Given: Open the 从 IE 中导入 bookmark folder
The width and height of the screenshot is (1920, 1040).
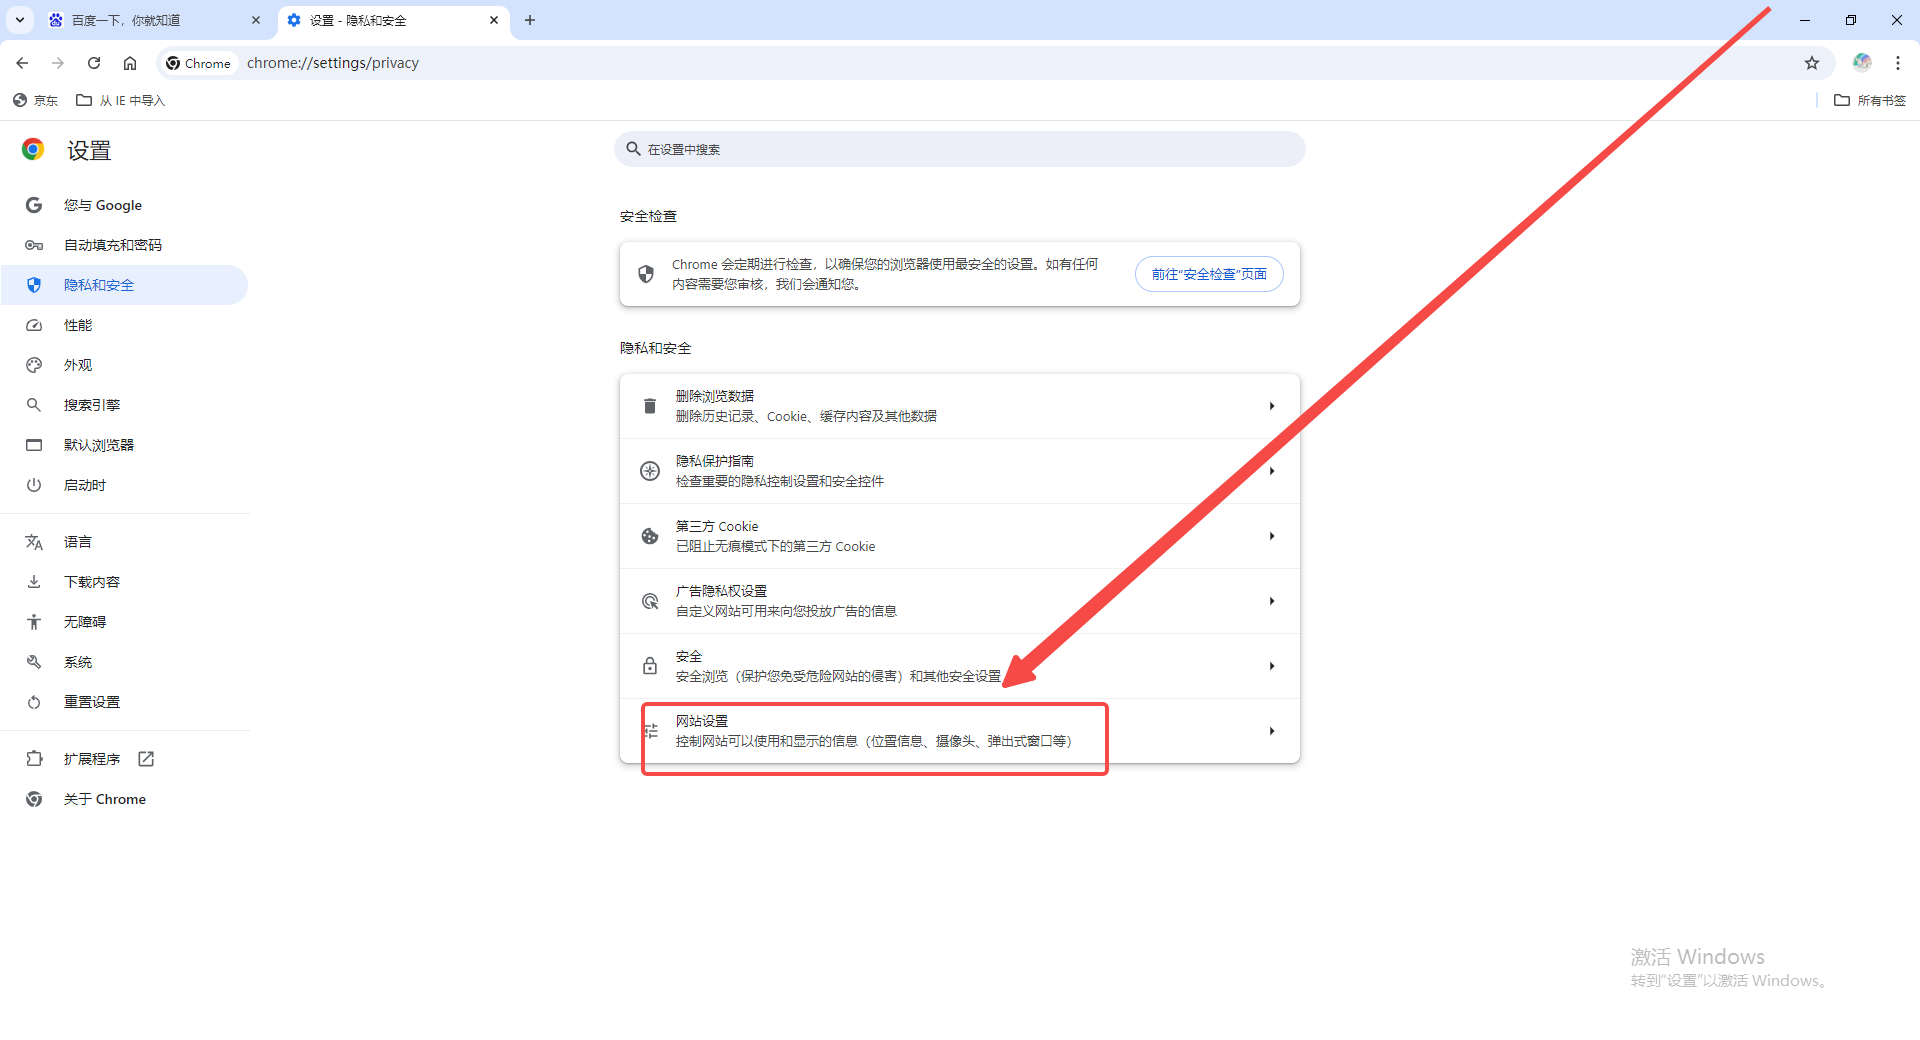Looking at the screenshot, I should [121, 100].
